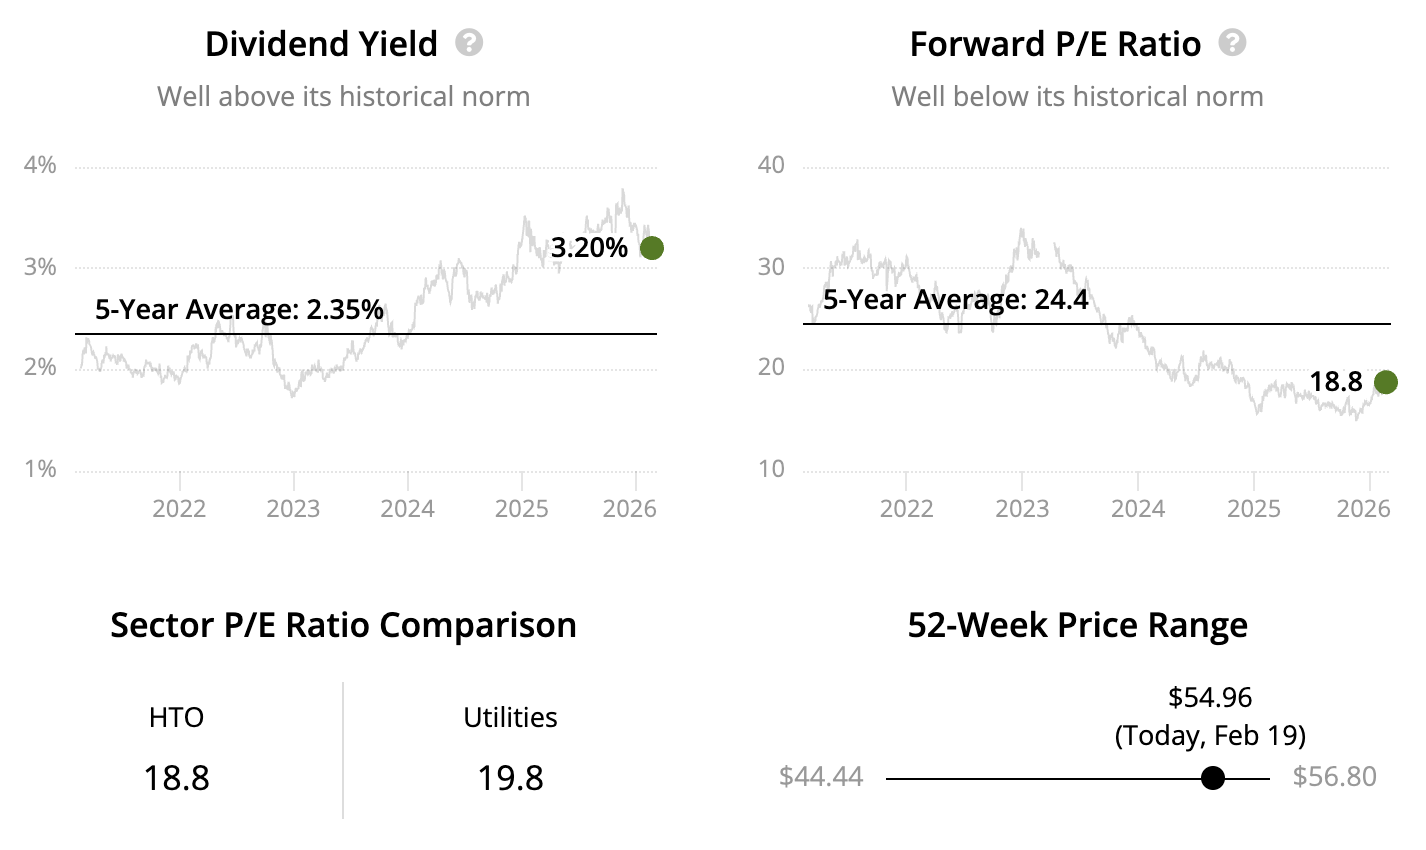Click the 5-Year Average 2.35% label
Image resolution: width=1426 pixels, height=850 pixels.
[239, 310]
